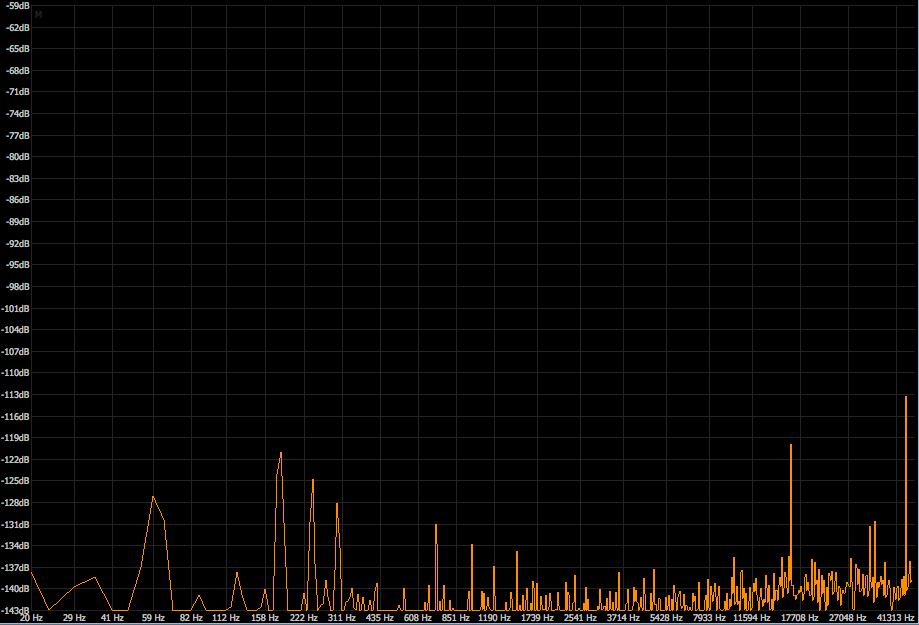Screen dimensions: 919x625
Task: Click the -140dB axis label
Action: pos(15,589)
